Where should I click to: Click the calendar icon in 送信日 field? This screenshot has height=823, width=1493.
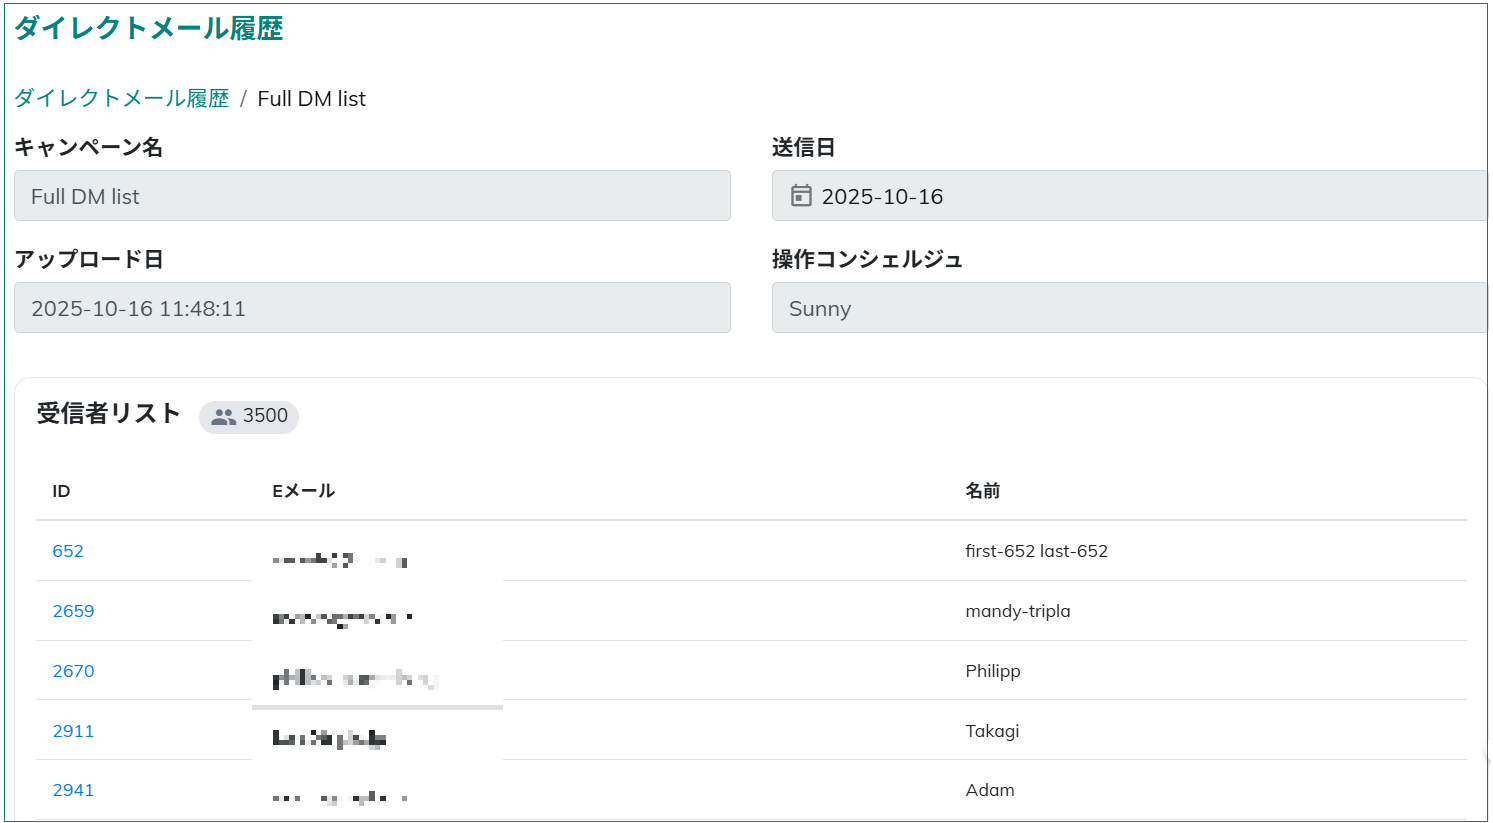click(801, 196)
